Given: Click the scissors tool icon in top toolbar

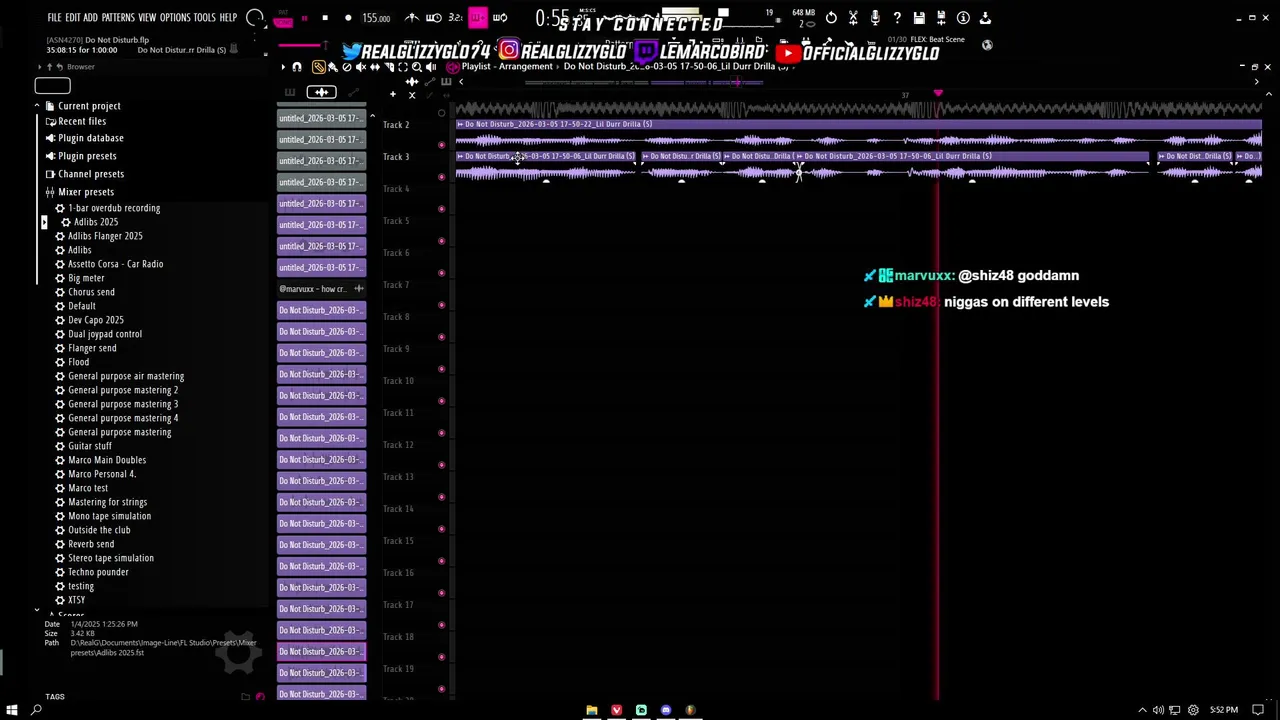Looking at the screenshot, I should (x=853, y=18).
